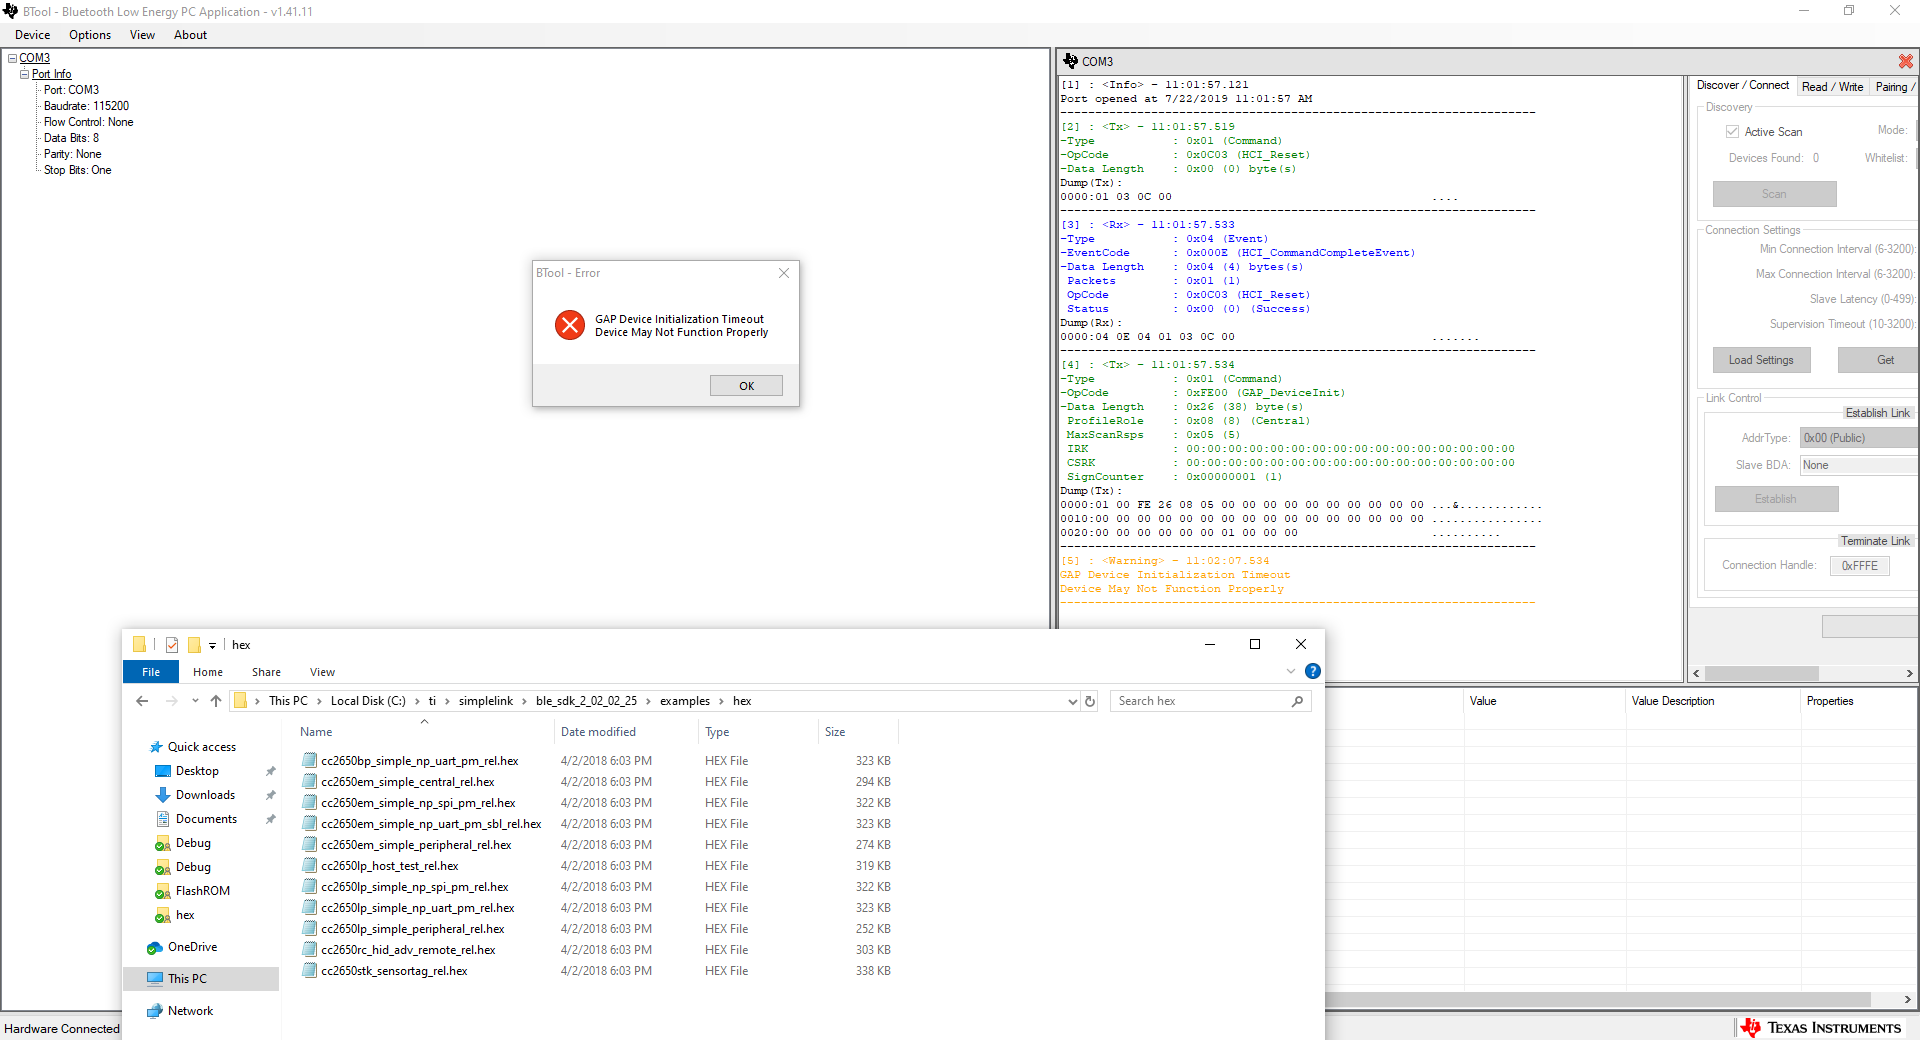Select cc2650lp_simple_peripheral_rel.hex file

click(x=412, y=929)
